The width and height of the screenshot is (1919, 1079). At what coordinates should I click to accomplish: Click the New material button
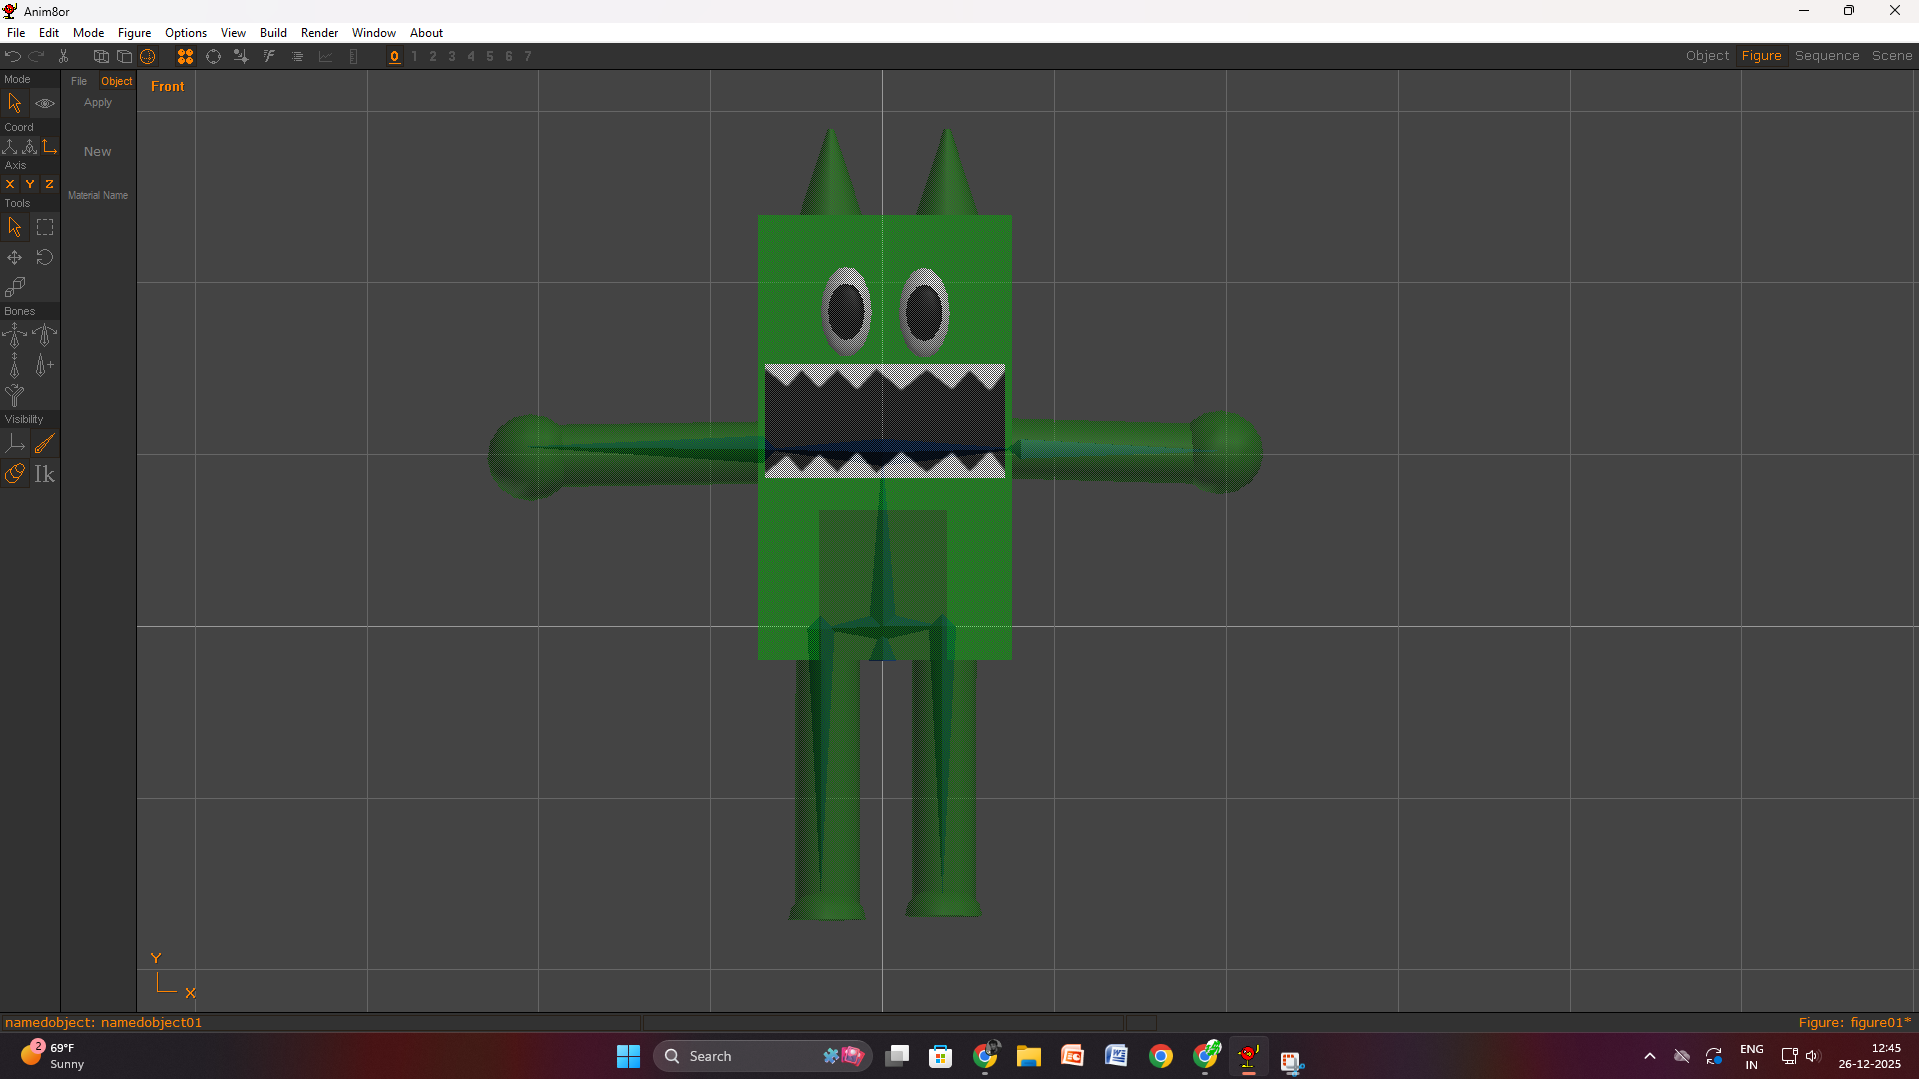(97, 152)
